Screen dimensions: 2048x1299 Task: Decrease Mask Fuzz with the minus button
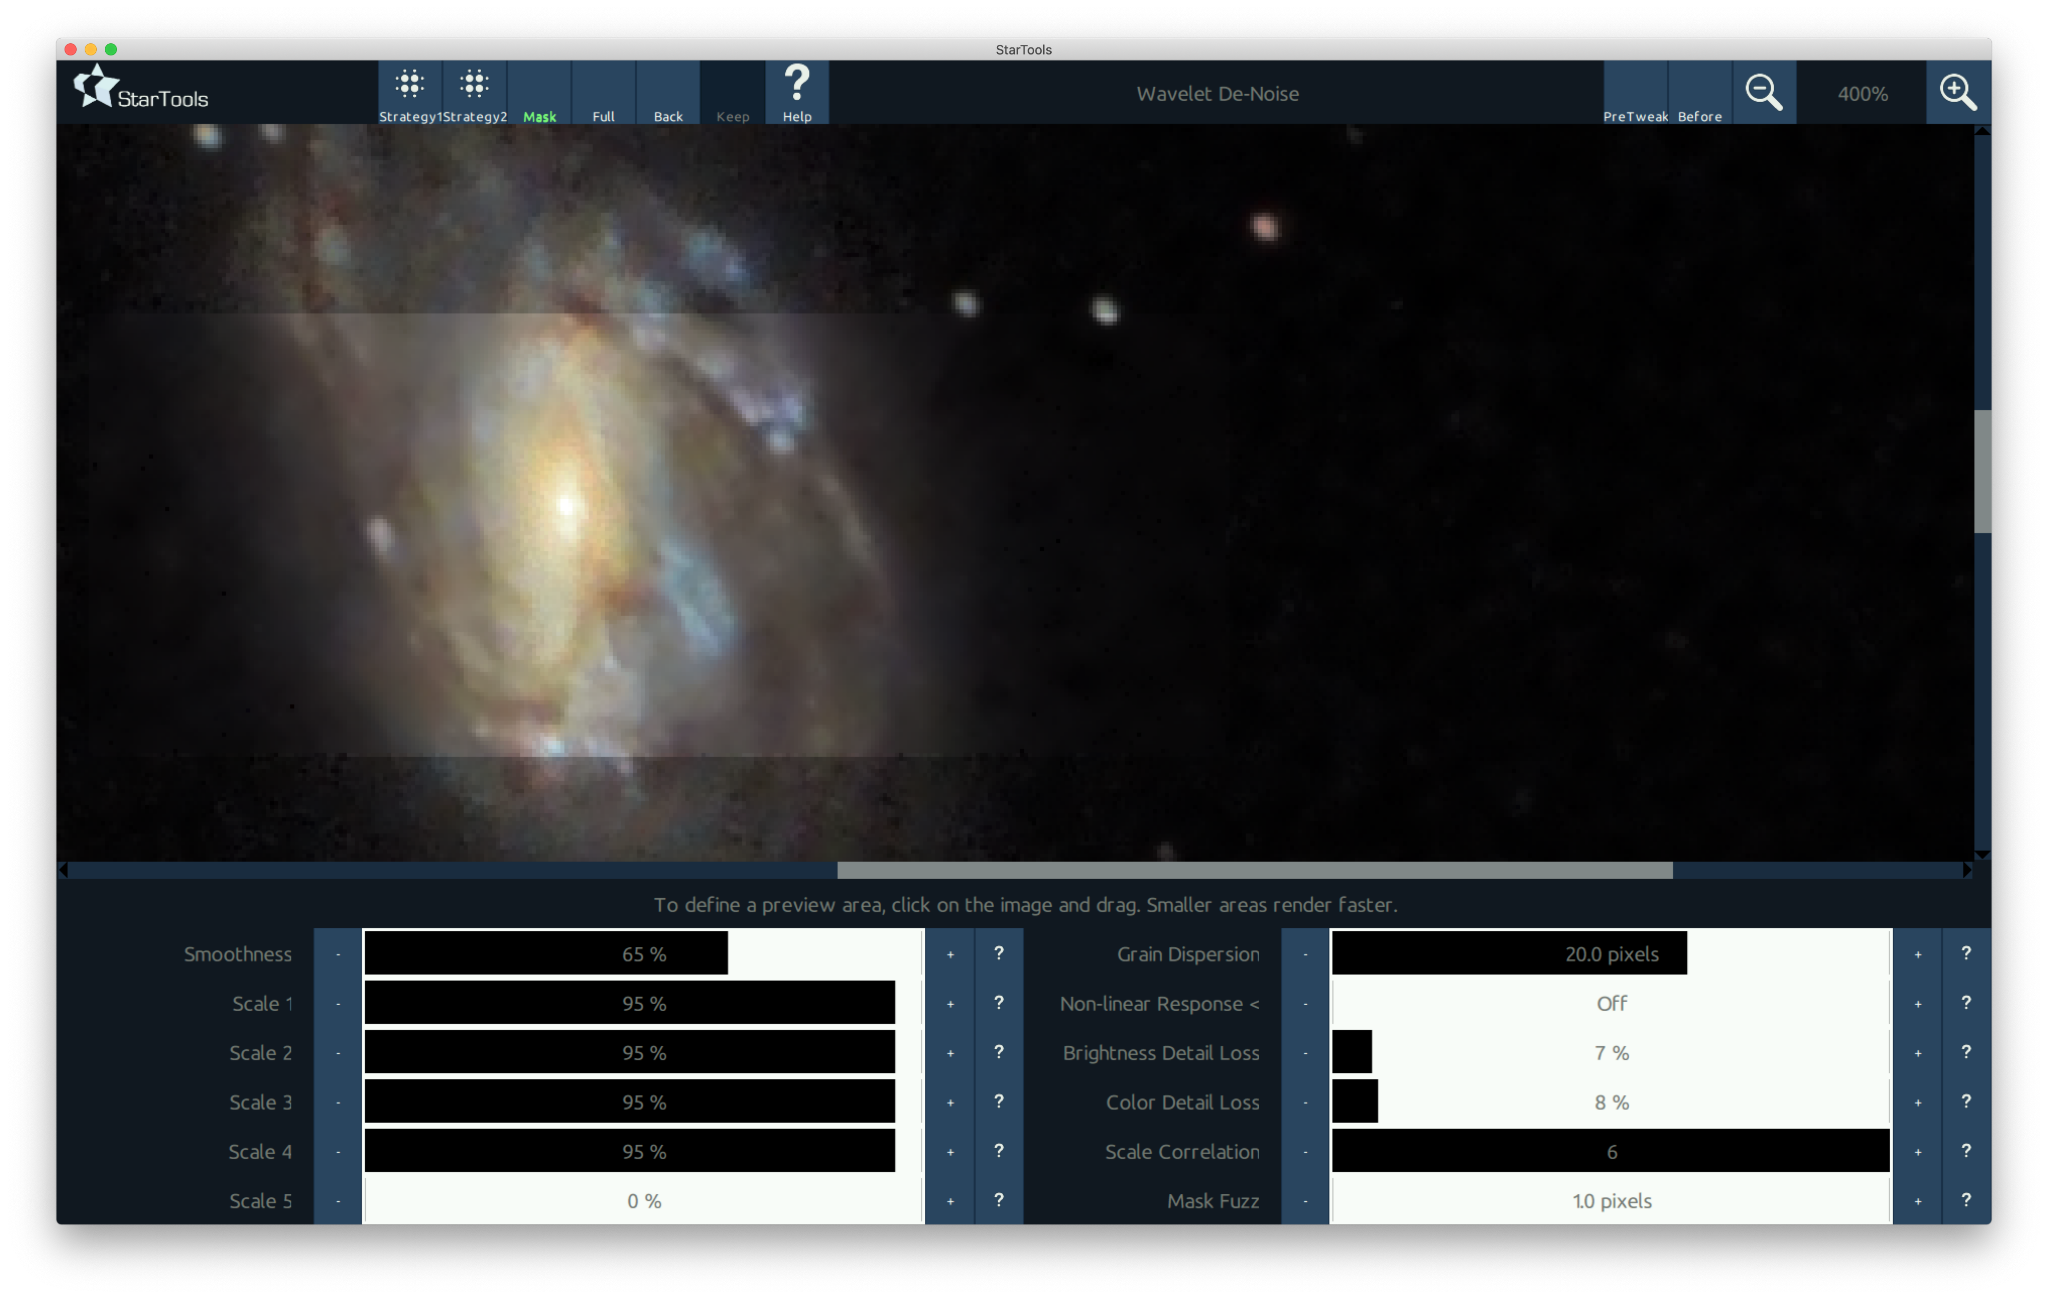click(1306, 1200)
